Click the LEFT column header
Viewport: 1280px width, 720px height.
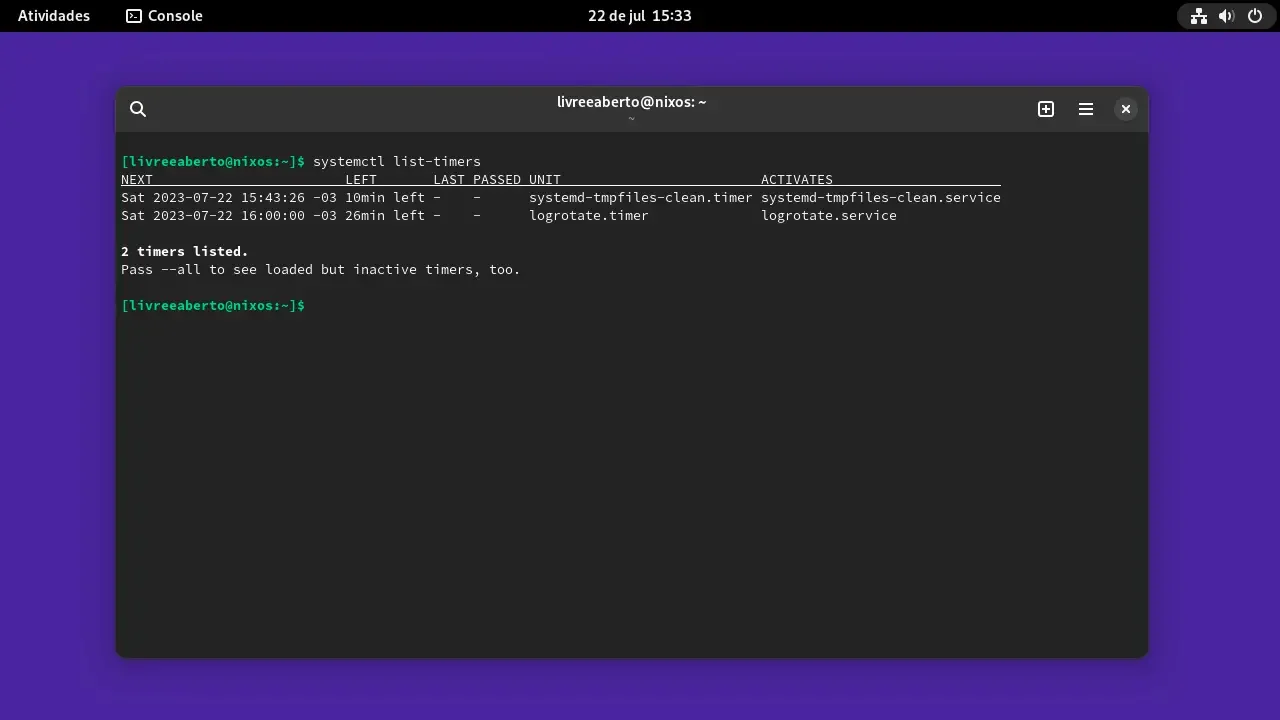[361, 180]
